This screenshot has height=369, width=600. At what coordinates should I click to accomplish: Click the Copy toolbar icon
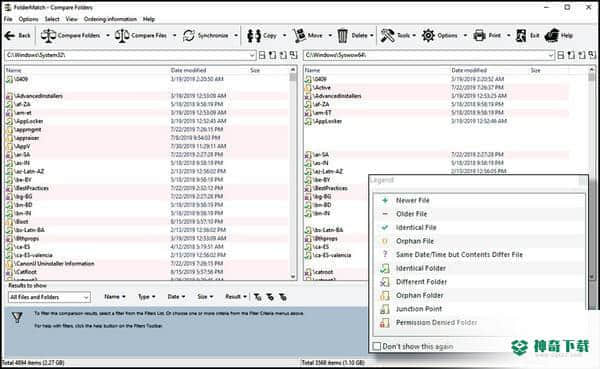pos(254,36)
